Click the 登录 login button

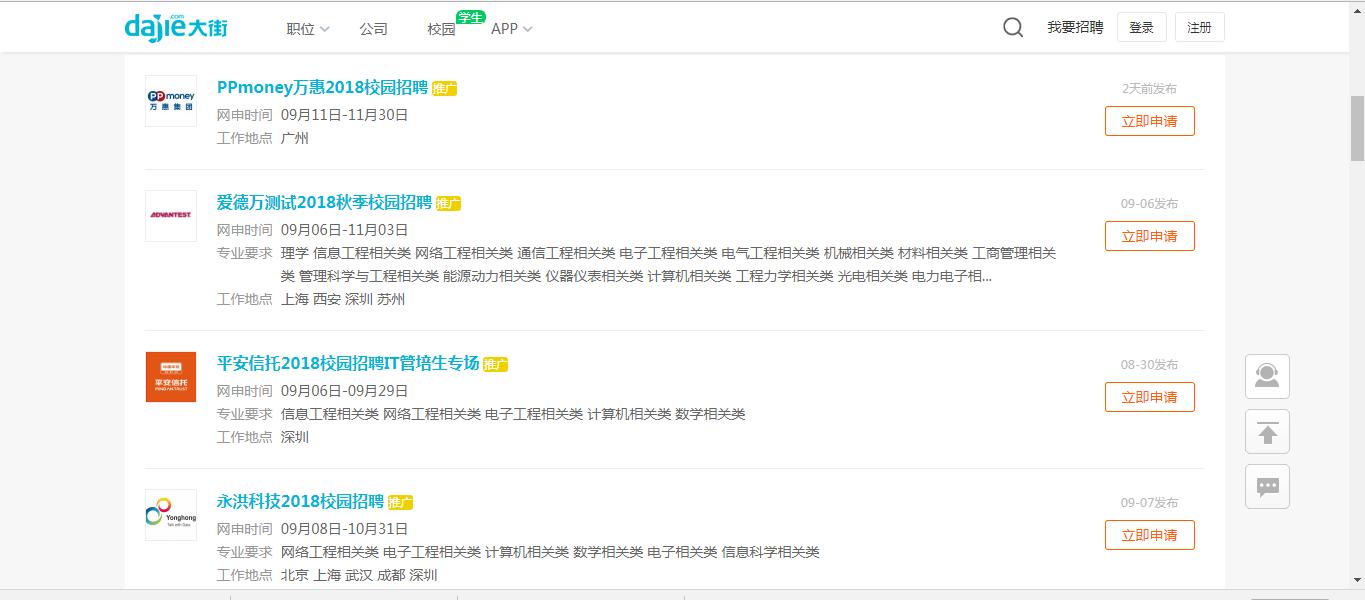pos(1141,27)
